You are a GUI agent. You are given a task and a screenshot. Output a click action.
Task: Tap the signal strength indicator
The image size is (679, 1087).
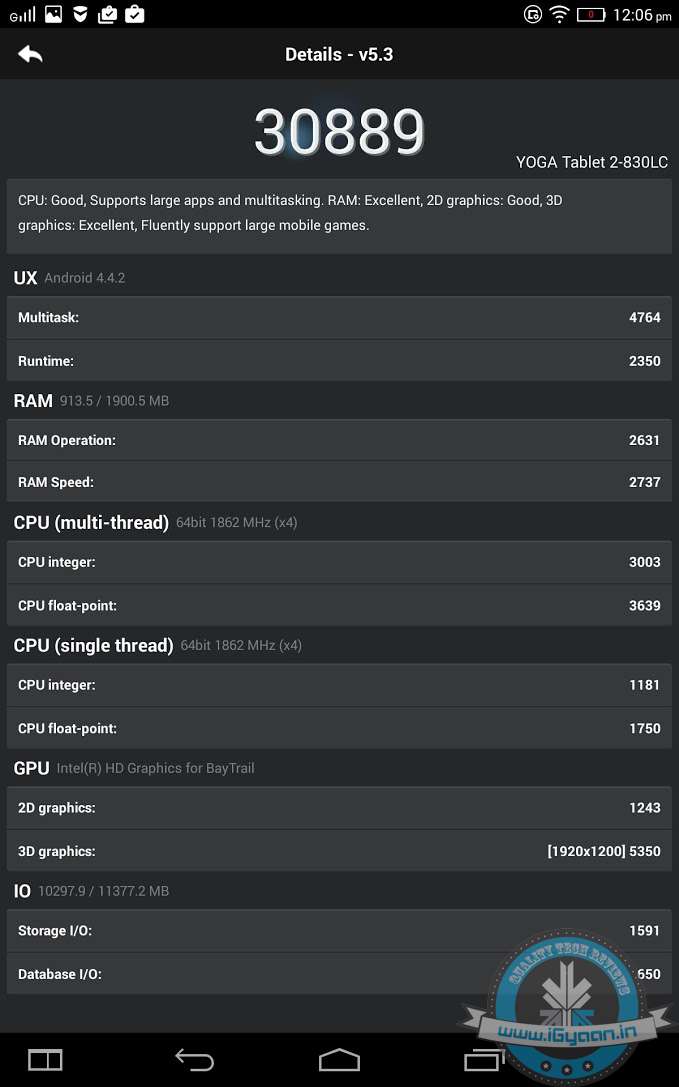pyautogui.click(x=22, y=15)
